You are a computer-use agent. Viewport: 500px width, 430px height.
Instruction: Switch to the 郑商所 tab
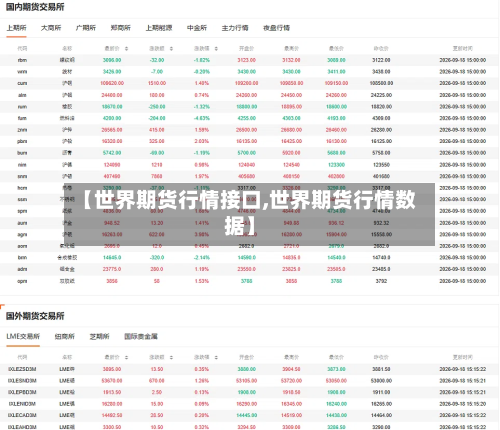click(x=120, y=28)
